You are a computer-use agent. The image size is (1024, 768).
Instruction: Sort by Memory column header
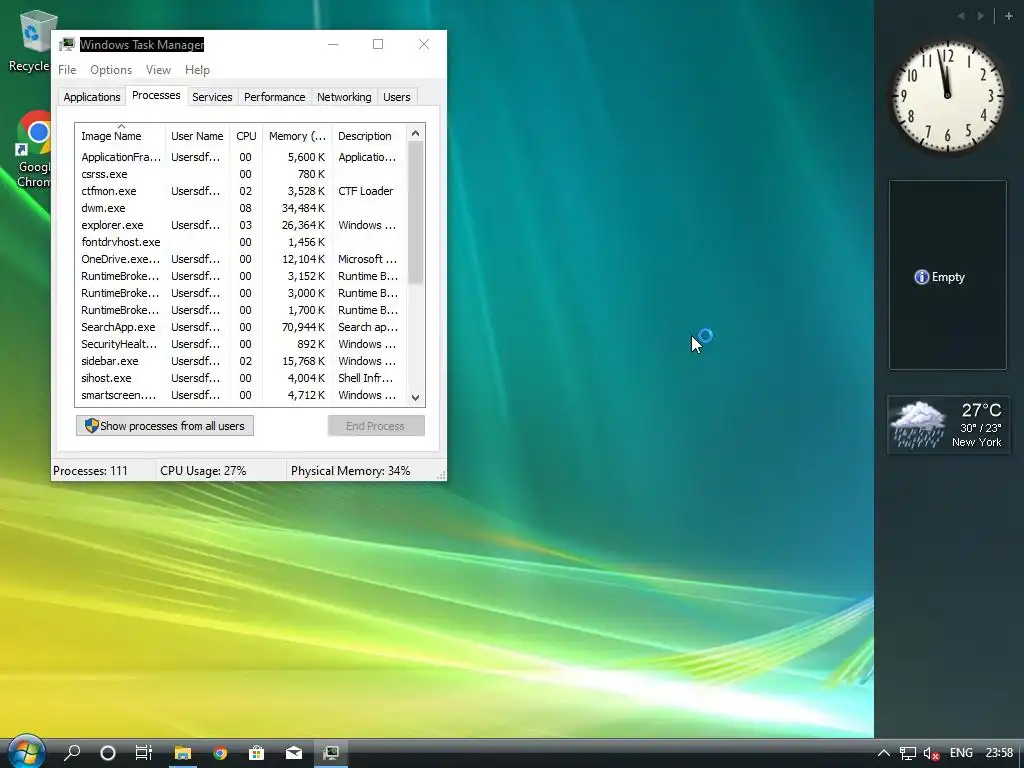tap(297, 136)
